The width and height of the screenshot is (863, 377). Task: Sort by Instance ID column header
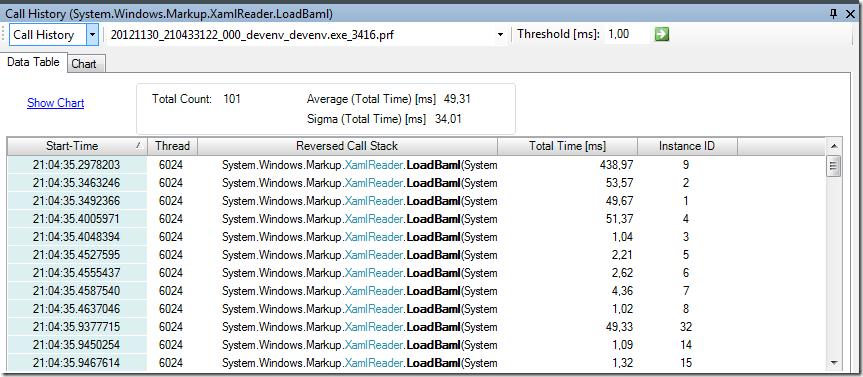coord(687,146)
